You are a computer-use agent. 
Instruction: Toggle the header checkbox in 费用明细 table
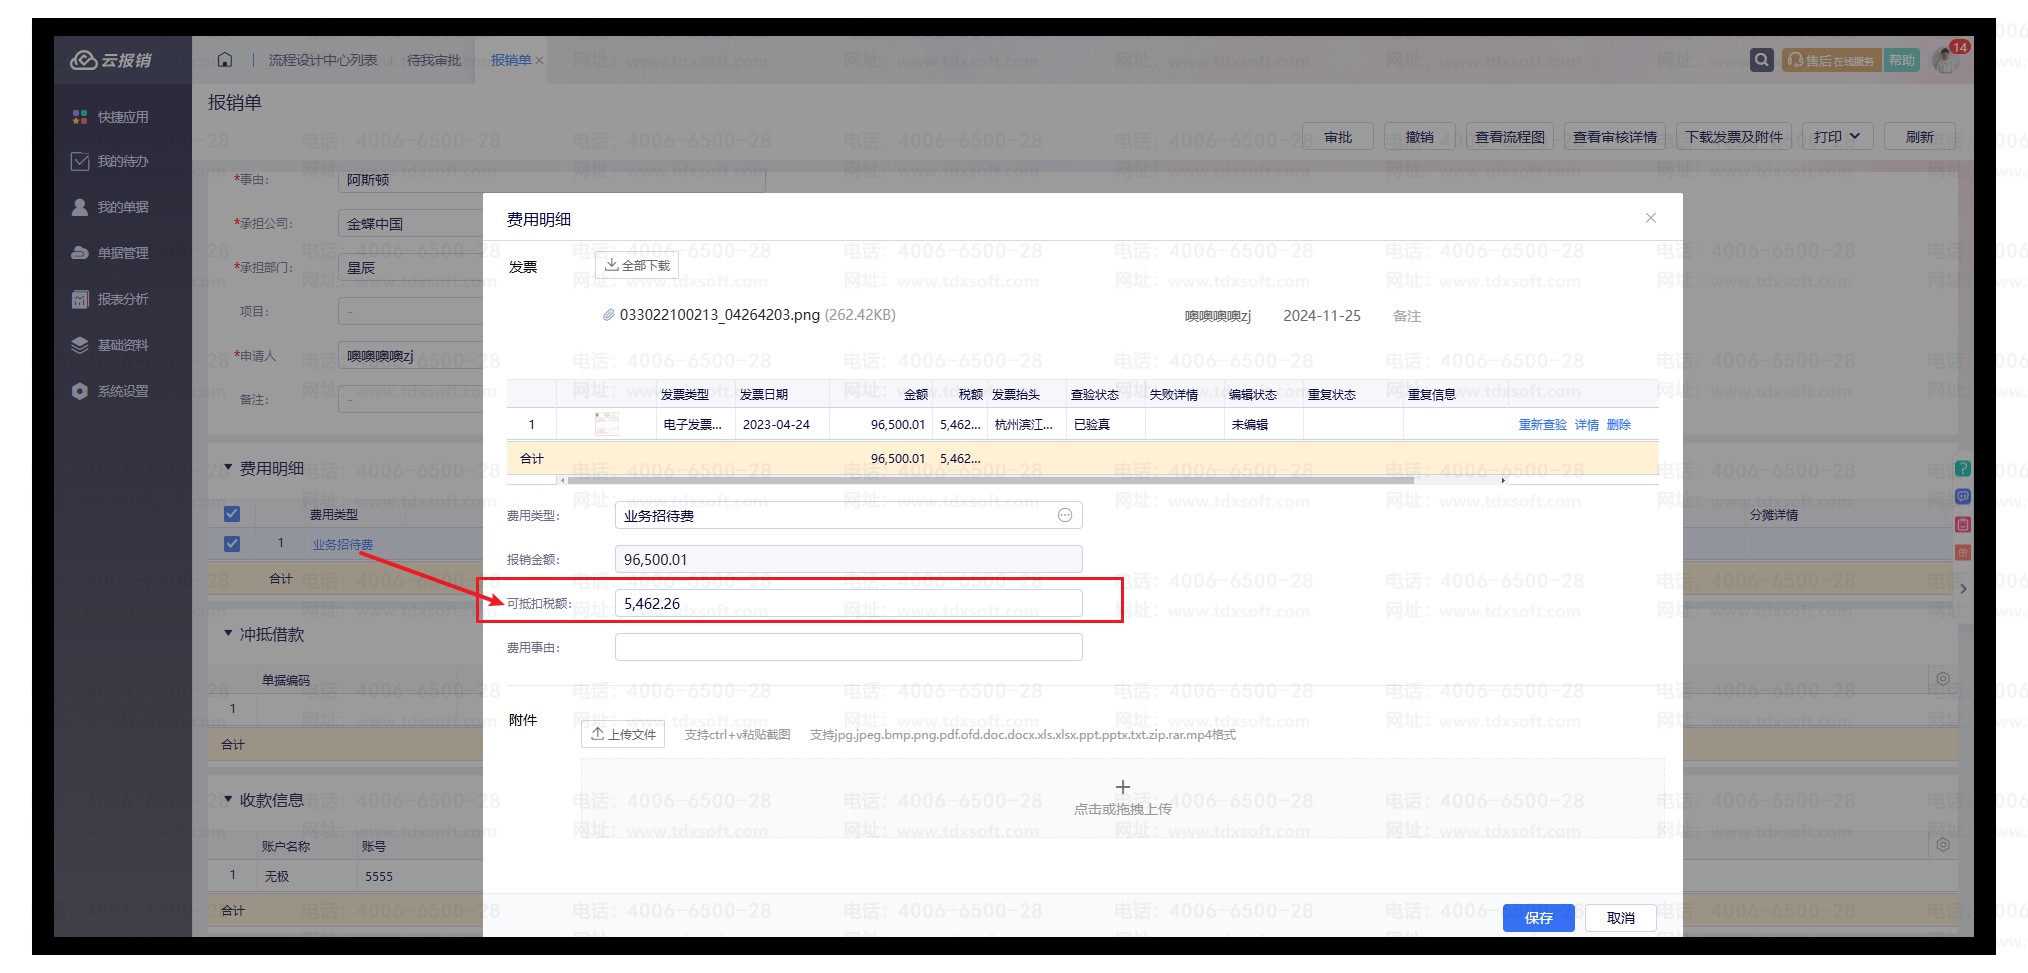[x=232, y=514]
